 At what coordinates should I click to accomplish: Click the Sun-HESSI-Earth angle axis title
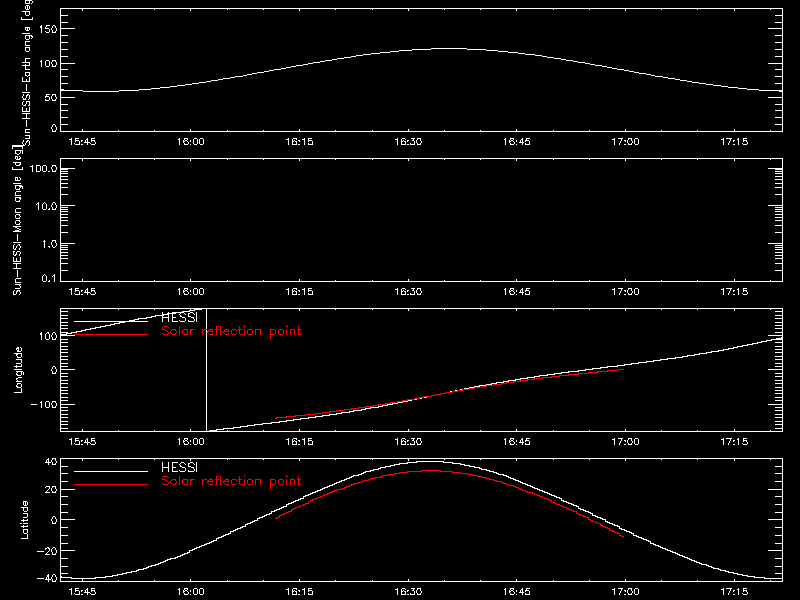coord(27,72)
